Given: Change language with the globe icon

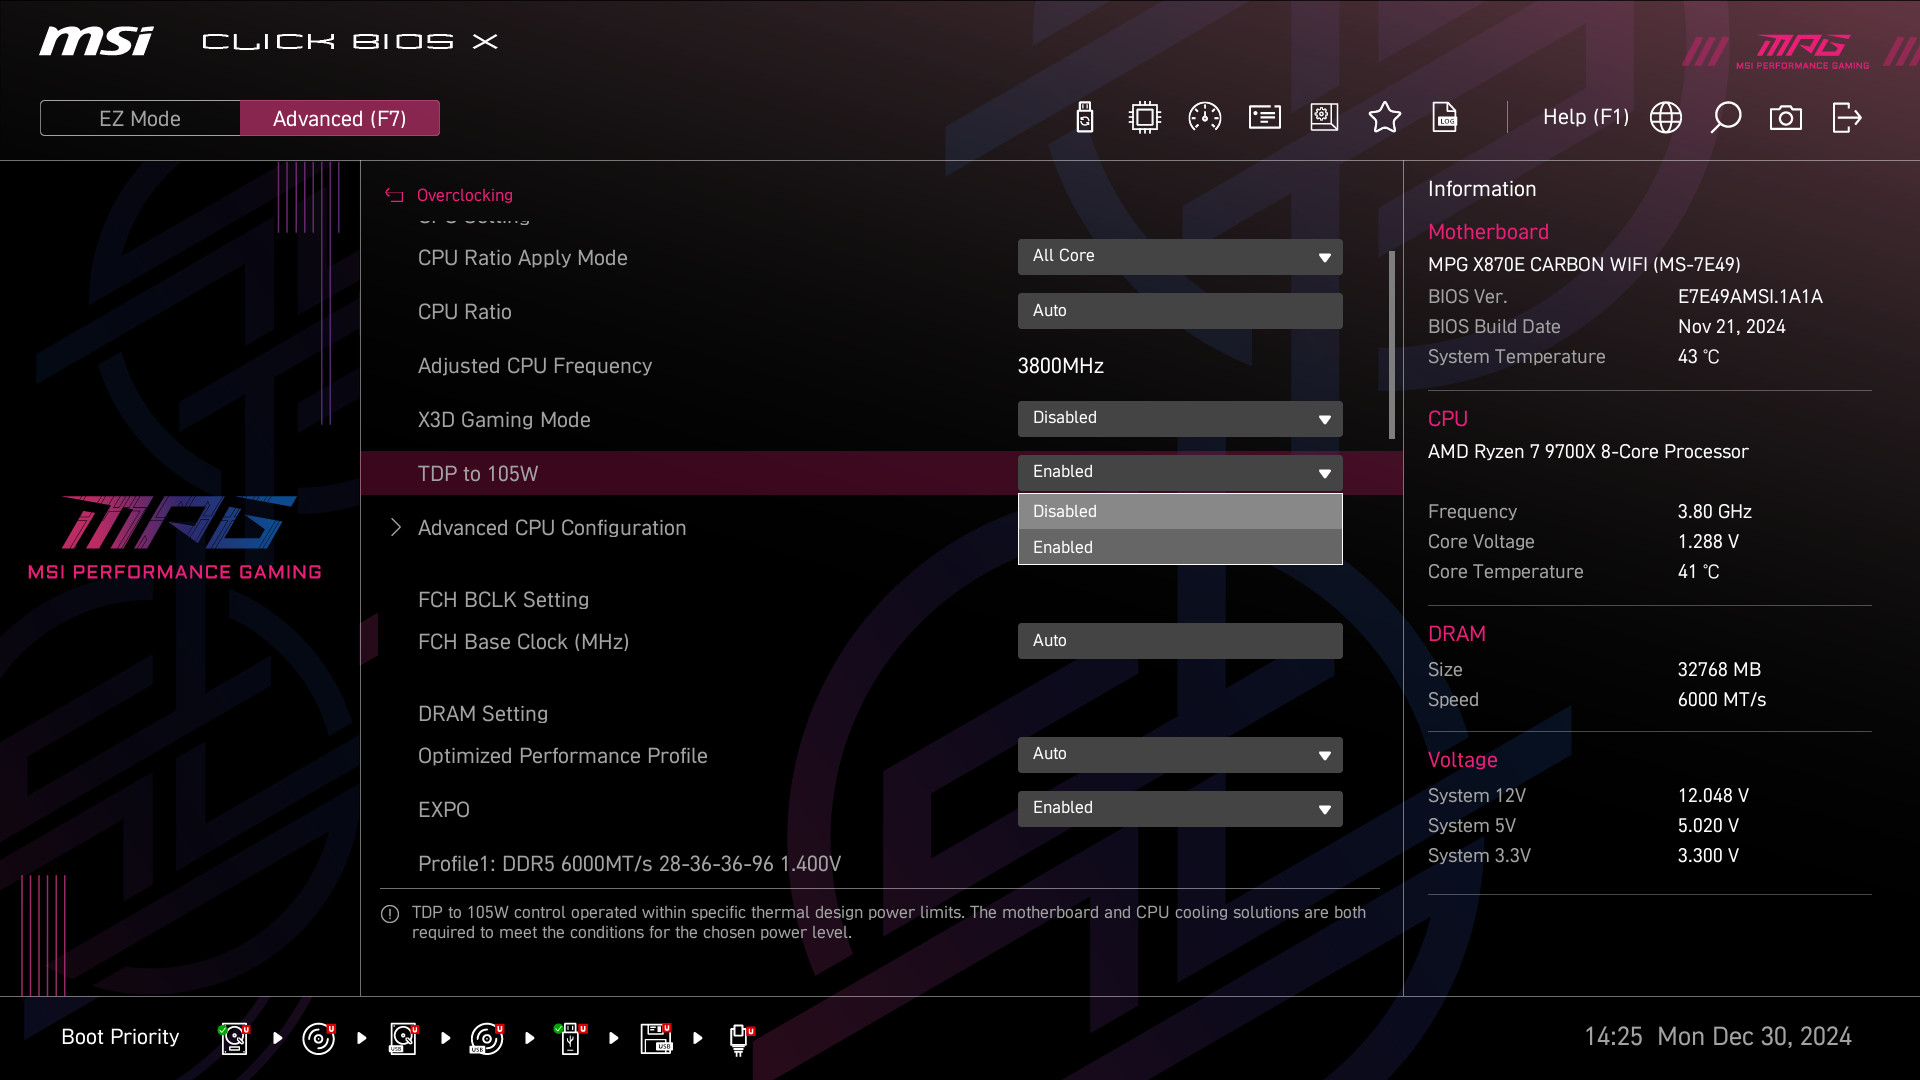Looking at the screenshot, I should point(1665,118).
